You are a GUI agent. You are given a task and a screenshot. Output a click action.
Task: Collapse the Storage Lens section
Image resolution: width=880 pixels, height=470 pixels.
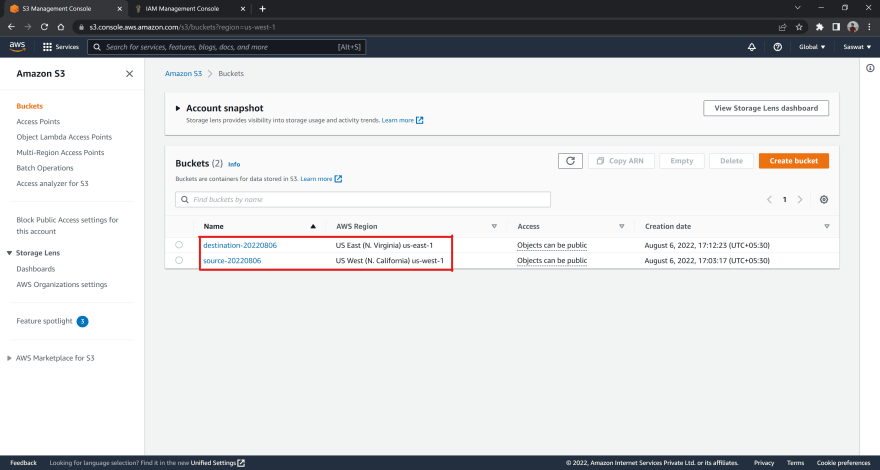coord(10,253)
